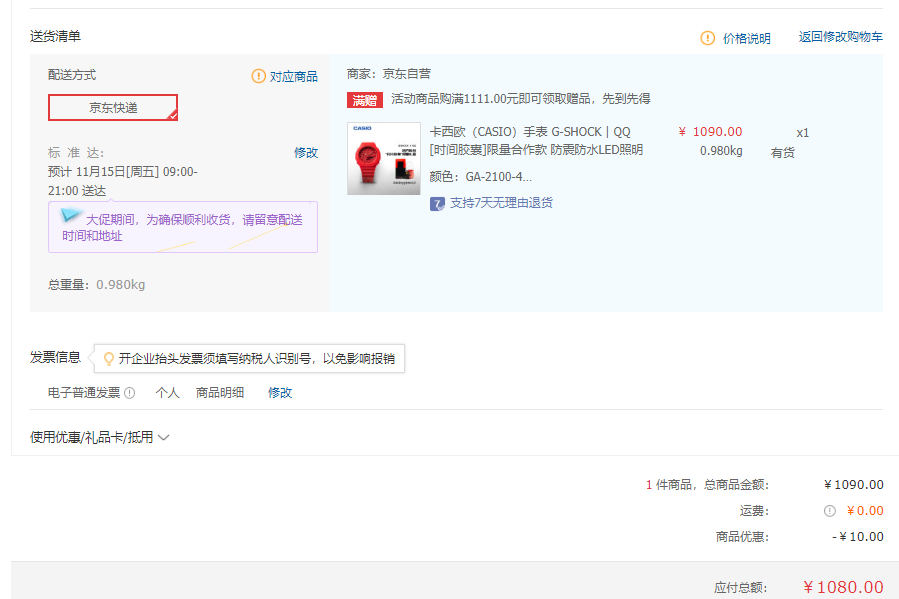Open the 价格说明 link
Viewport: 899px width, 599px height.
pyautogui.click(x=746, y=38)
